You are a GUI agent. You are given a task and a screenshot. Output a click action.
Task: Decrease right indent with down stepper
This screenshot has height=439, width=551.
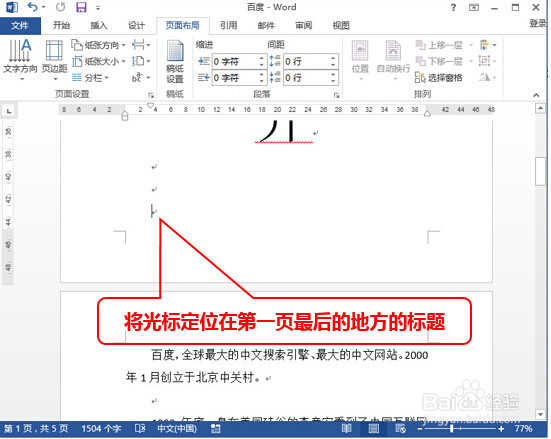point(261,81)
